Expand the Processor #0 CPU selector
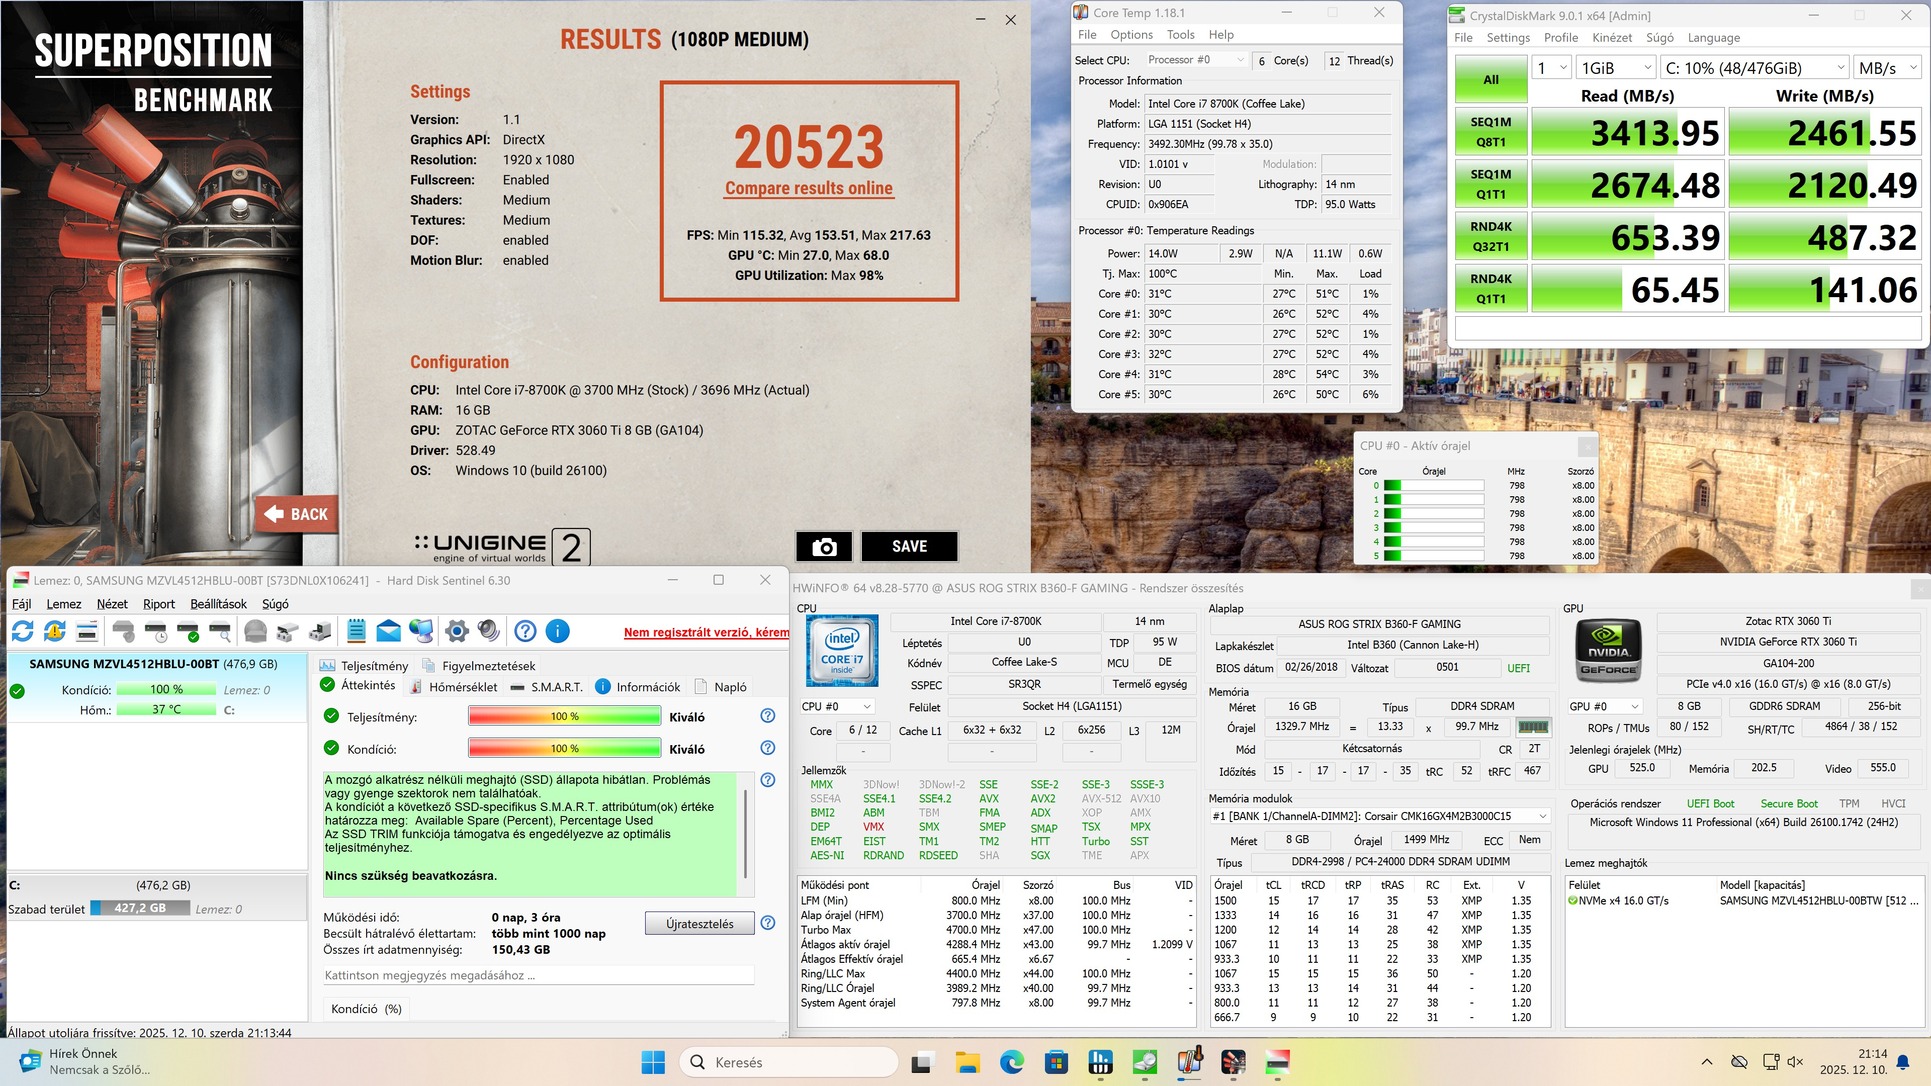This screenshot has height=1086, width=1931. point(1196,60)
